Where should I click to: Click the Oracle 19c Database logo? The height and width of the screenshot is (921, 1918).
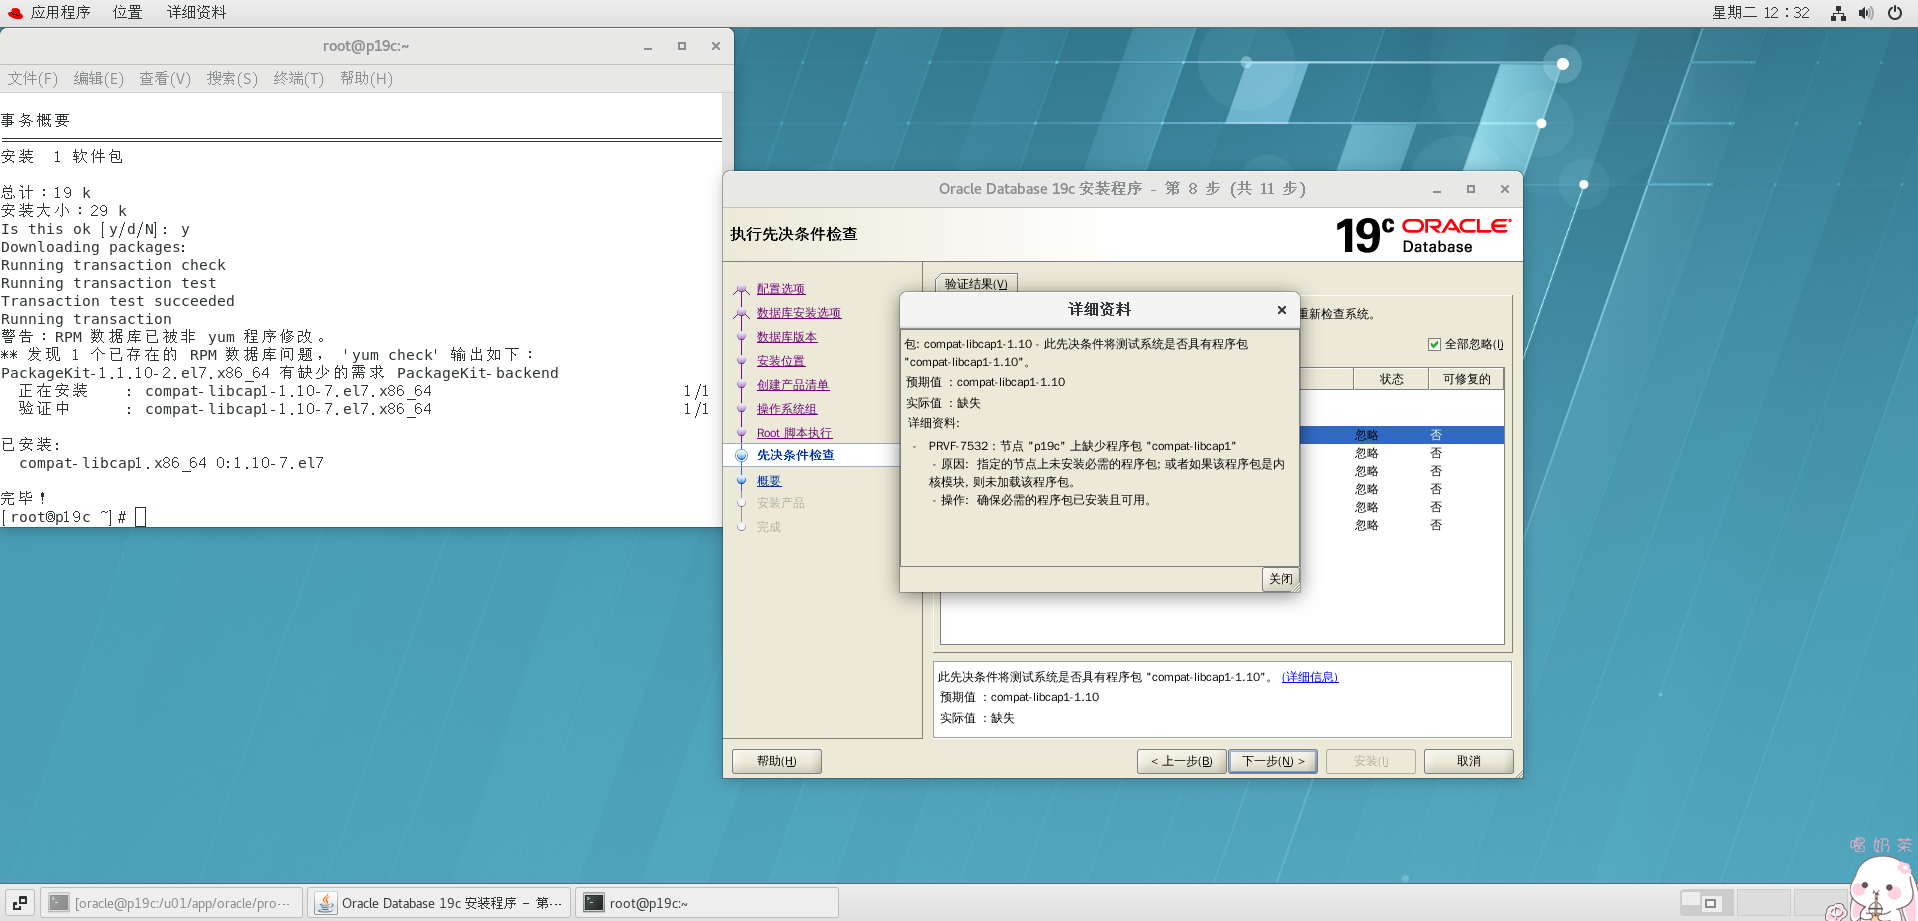1424,235
